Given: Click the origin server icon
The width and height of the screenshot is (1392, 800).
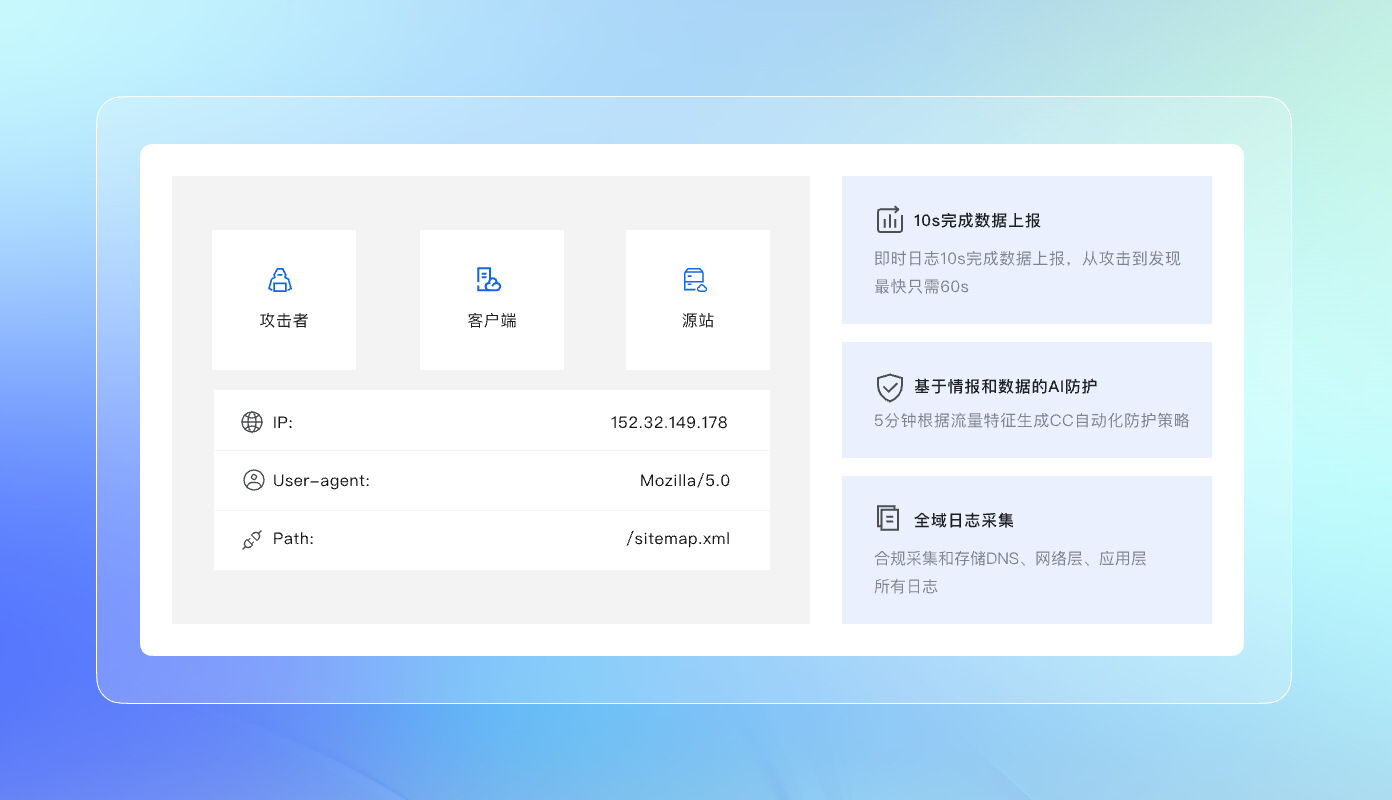Looking at the screenshot, I should (x=695, y=280).
